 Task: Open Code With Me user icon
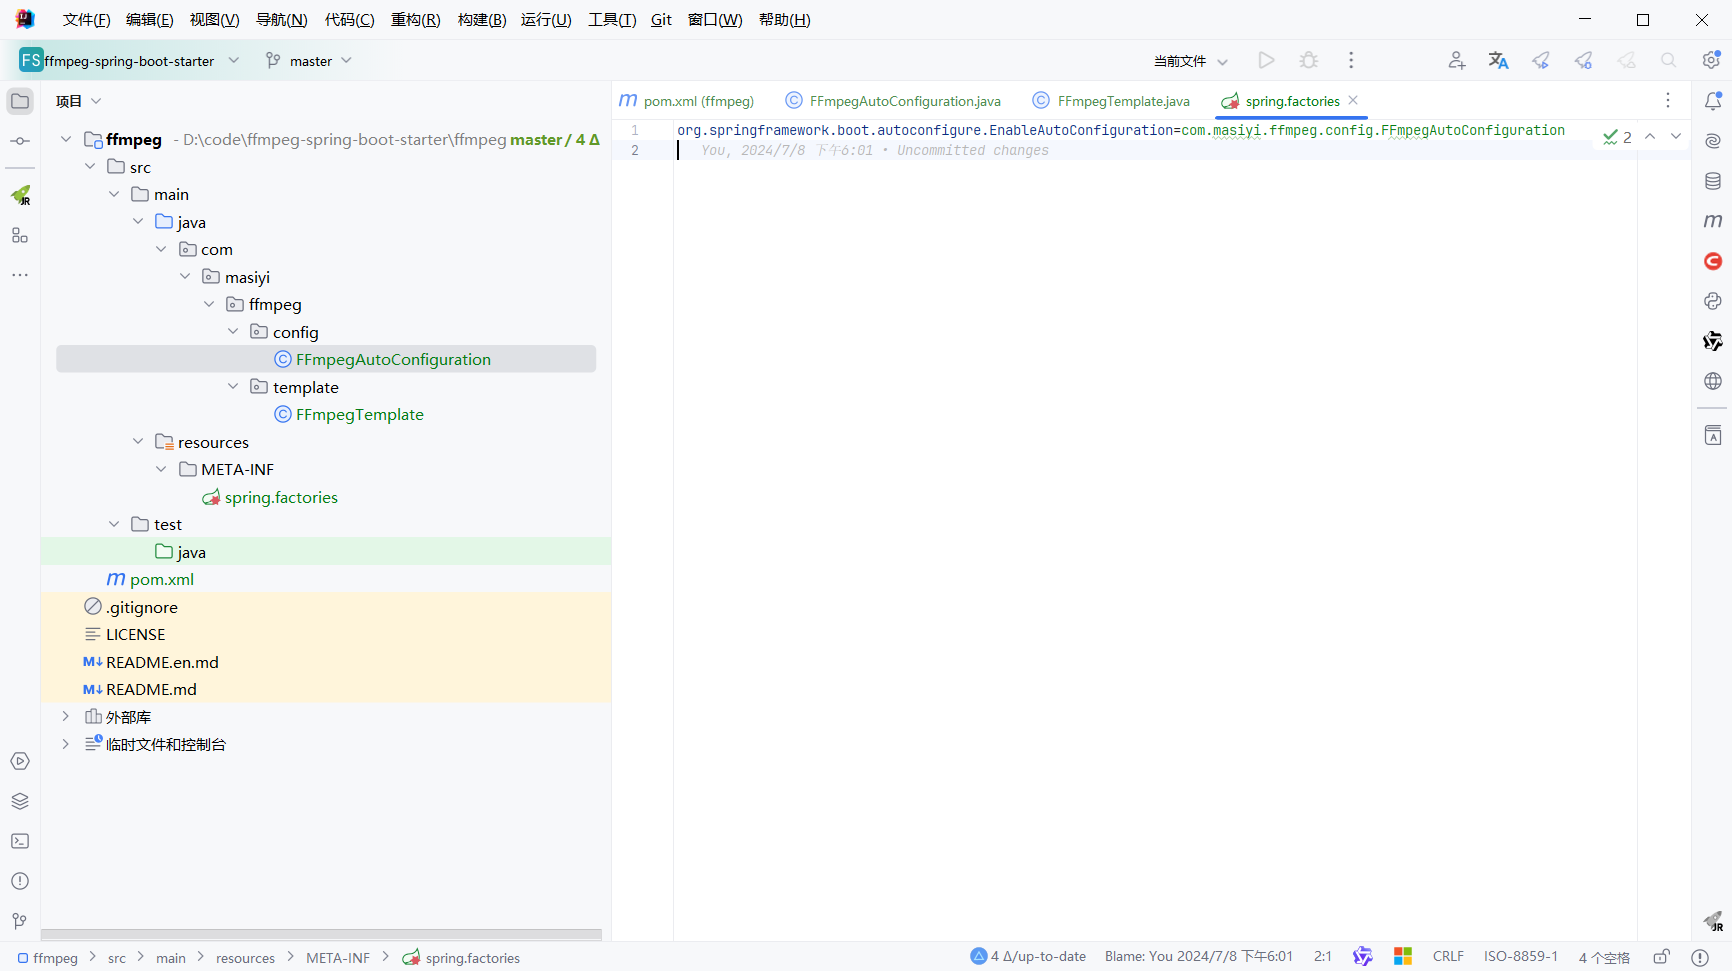(1456, 60)
